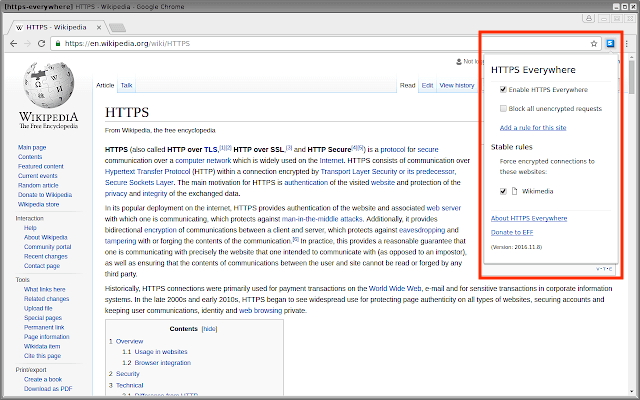Click Add a rule for this site
Image resolution: width=640 pixels, height=400 pixels.
[535, 127]
